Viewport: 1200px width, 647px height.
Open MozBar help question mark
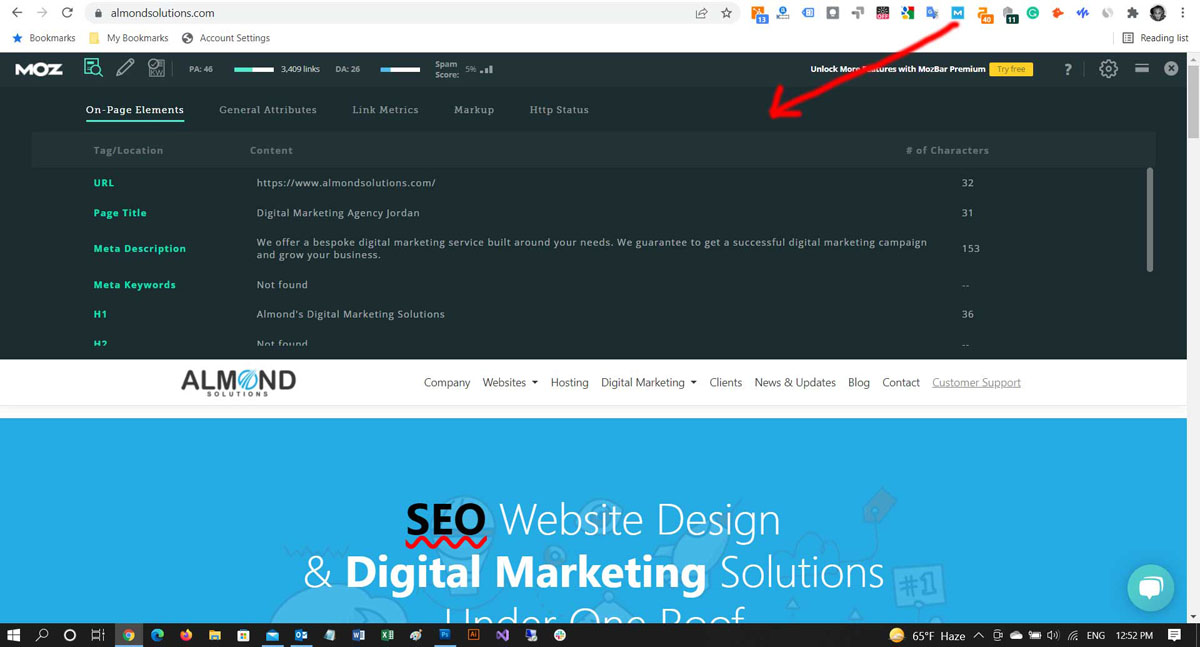(x=1068, y=69)
